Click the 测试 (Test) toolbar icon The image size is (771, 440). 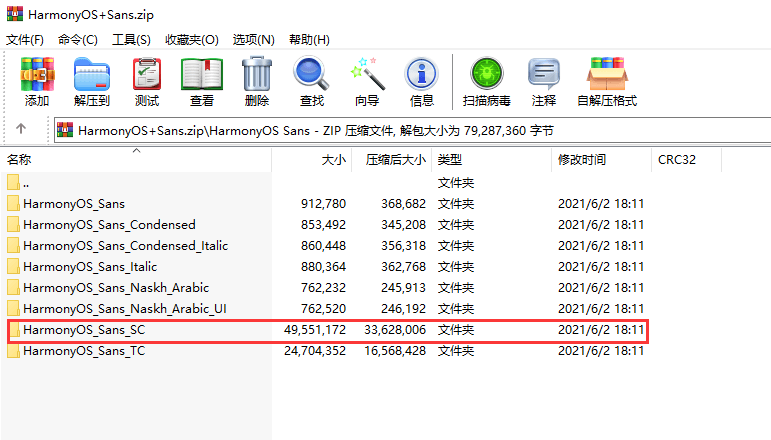(147, 74)
